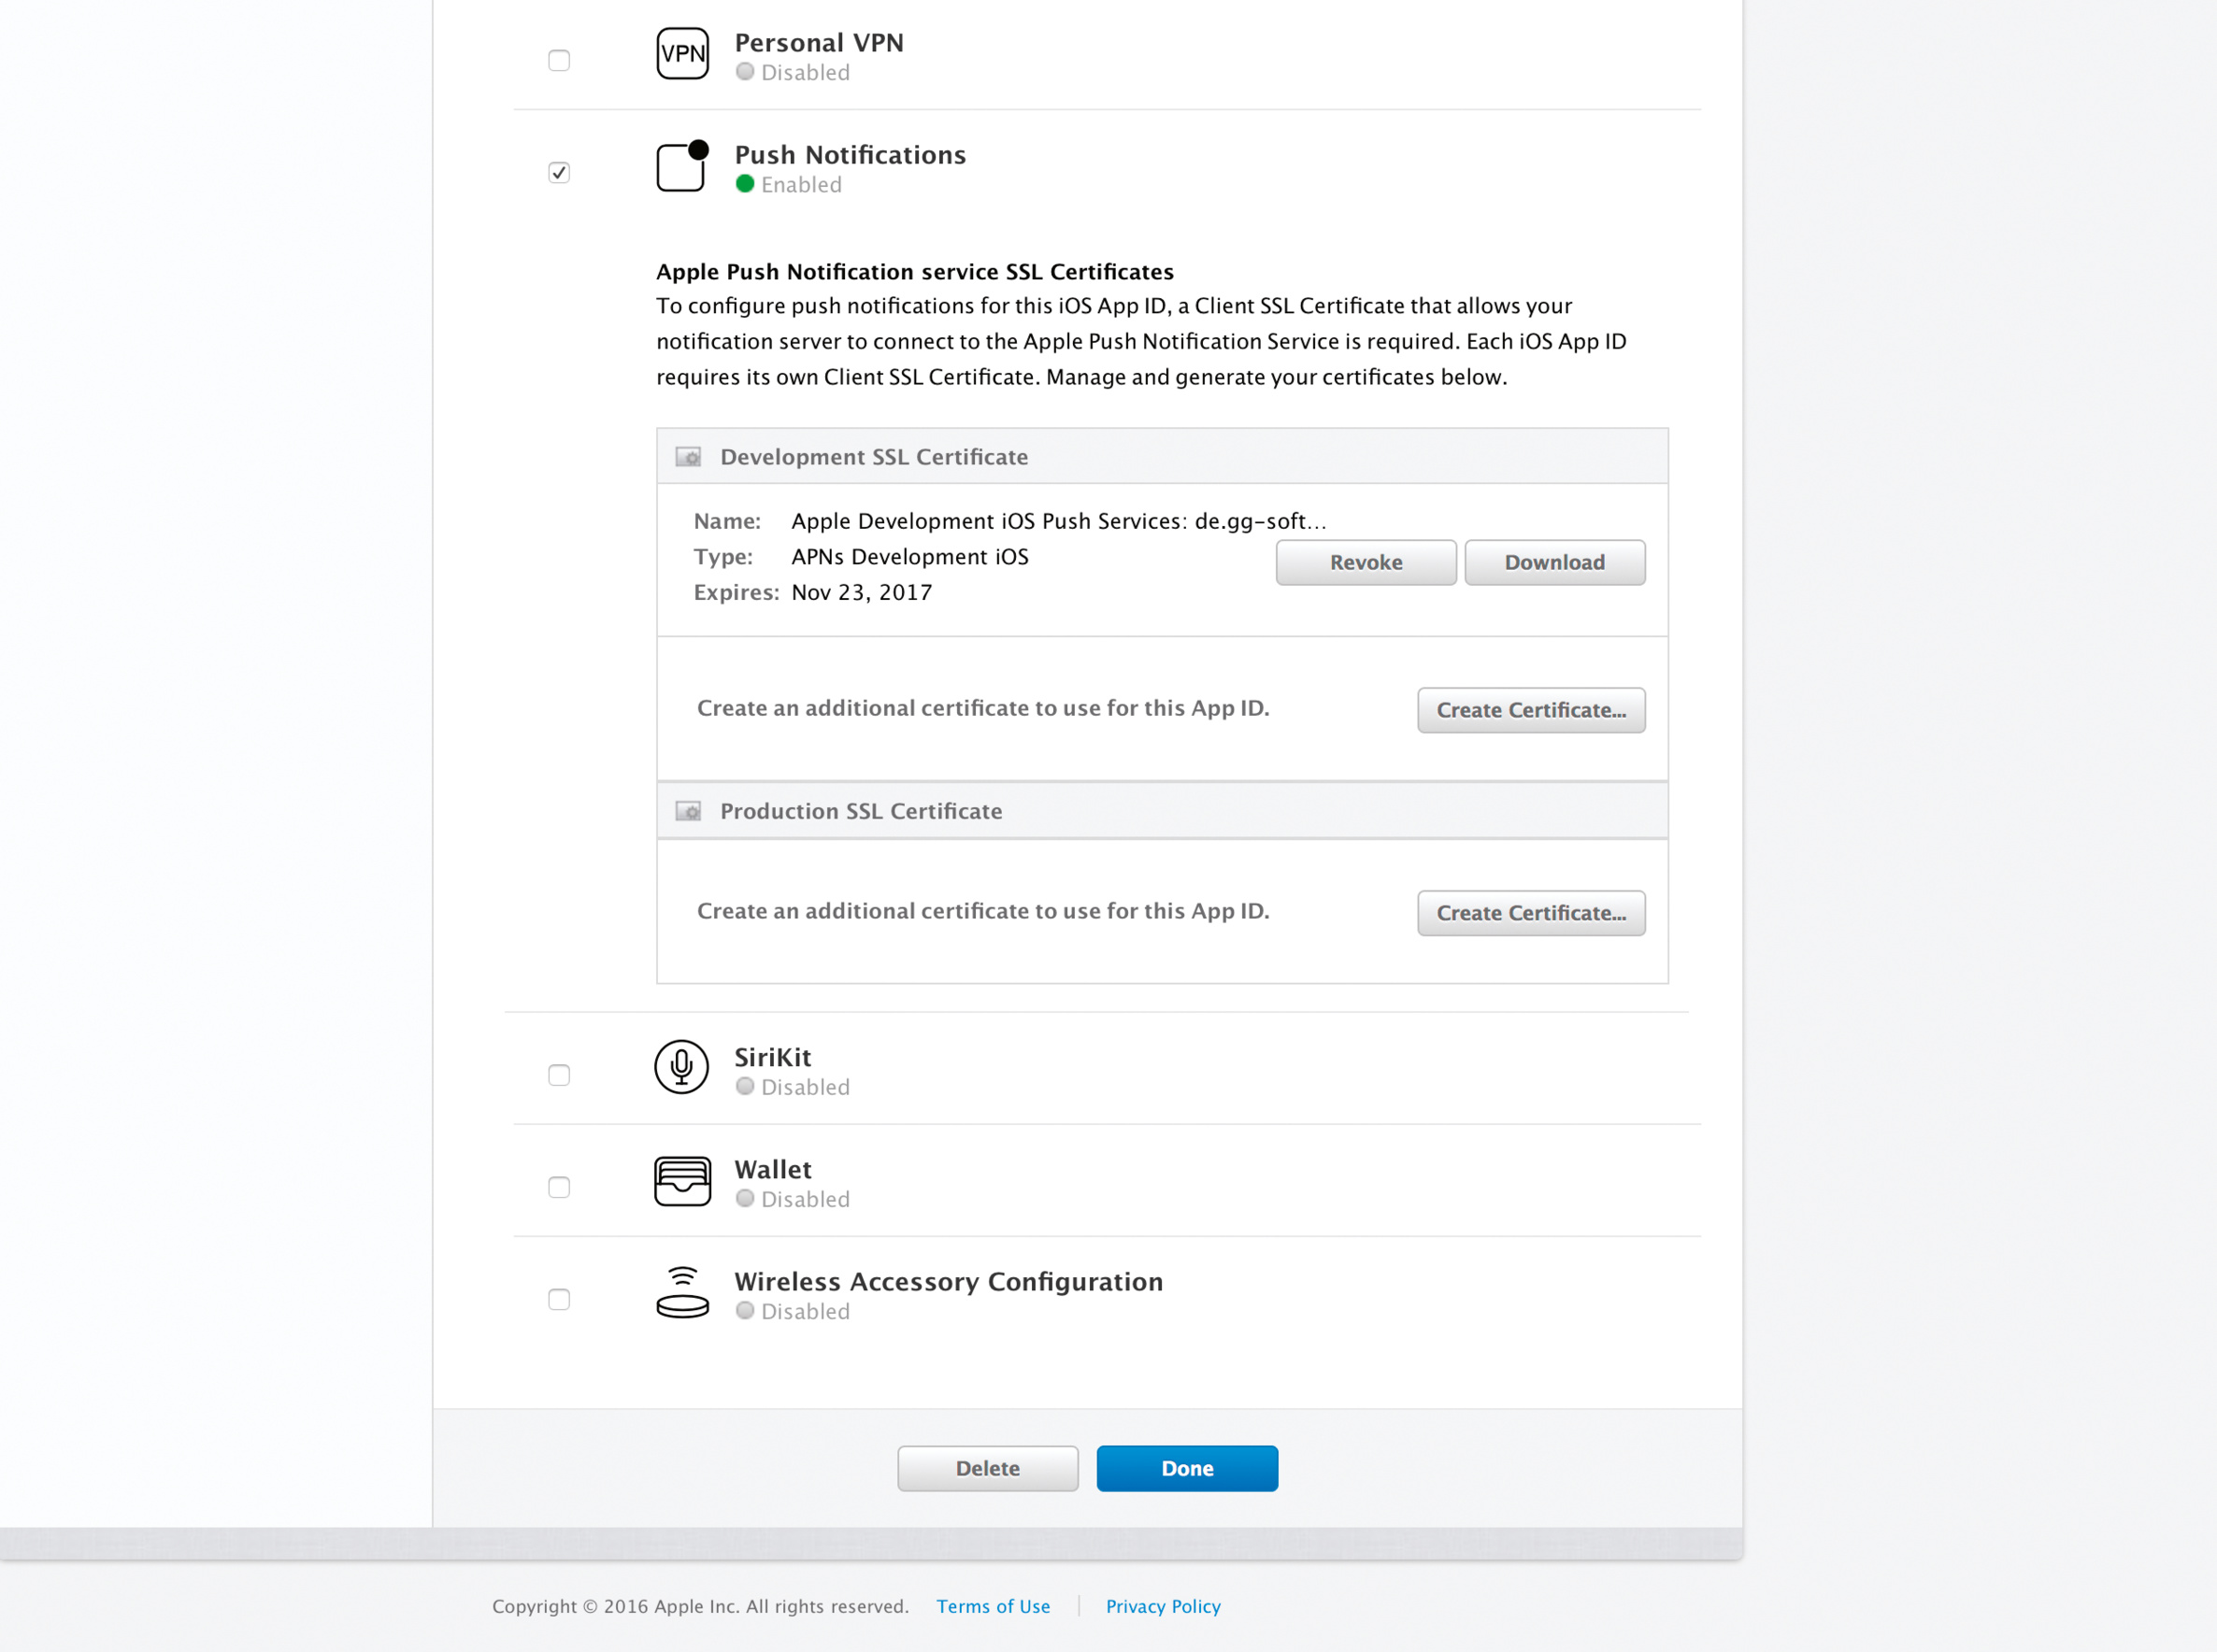Revoke the development push certificate

pyautogui.click(x=1365, y=562)
